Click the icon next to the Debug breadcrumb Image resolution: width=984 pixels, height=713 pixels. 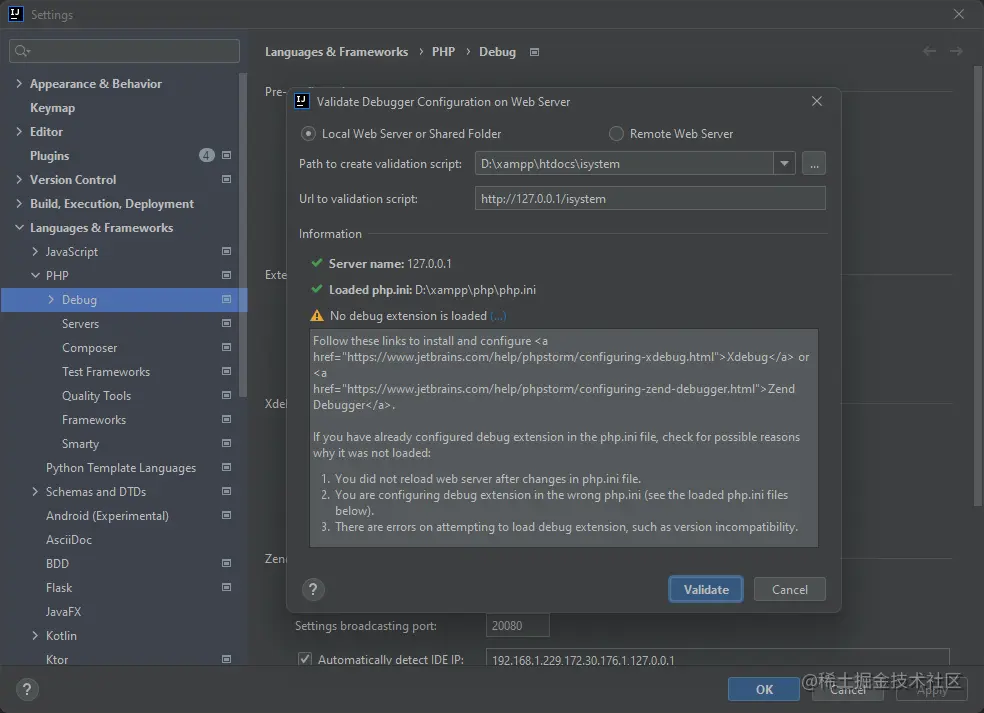534,52
